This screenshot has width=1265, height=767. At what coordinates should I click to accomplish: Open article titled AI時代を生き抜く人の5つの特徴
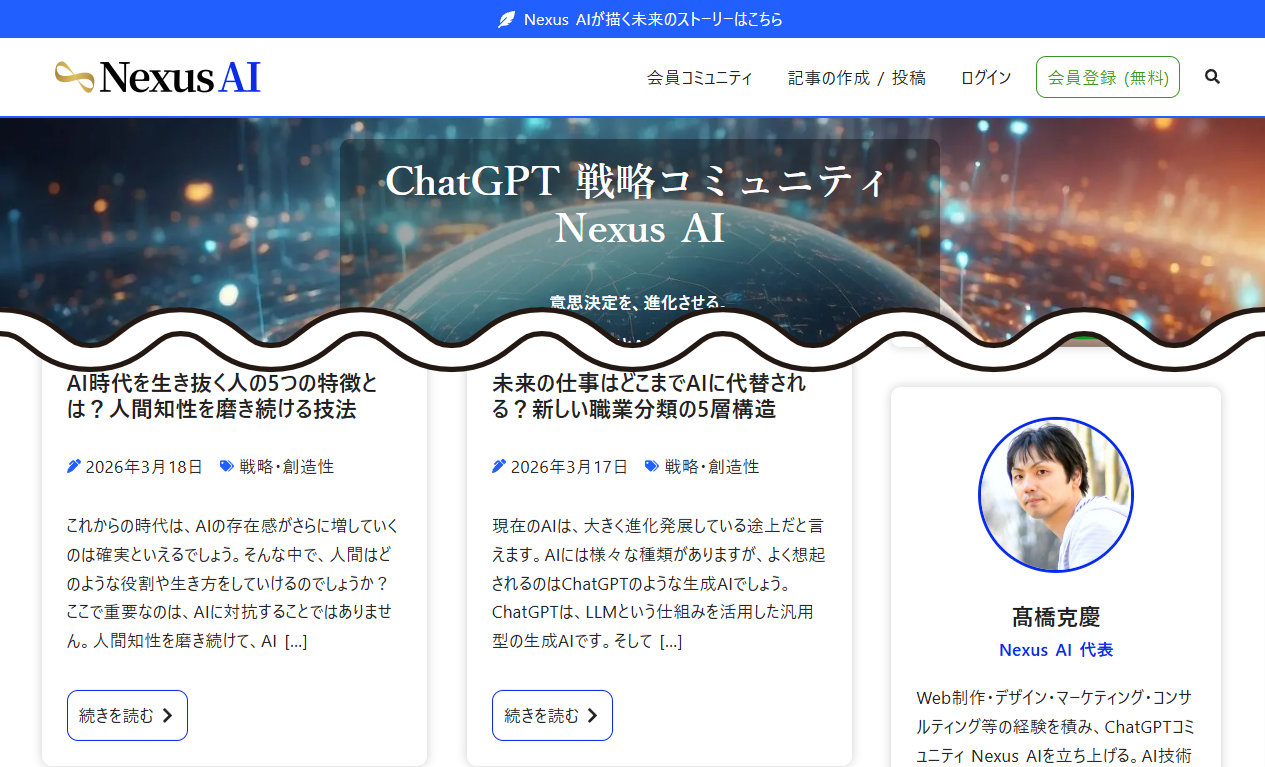click(222, 396)
